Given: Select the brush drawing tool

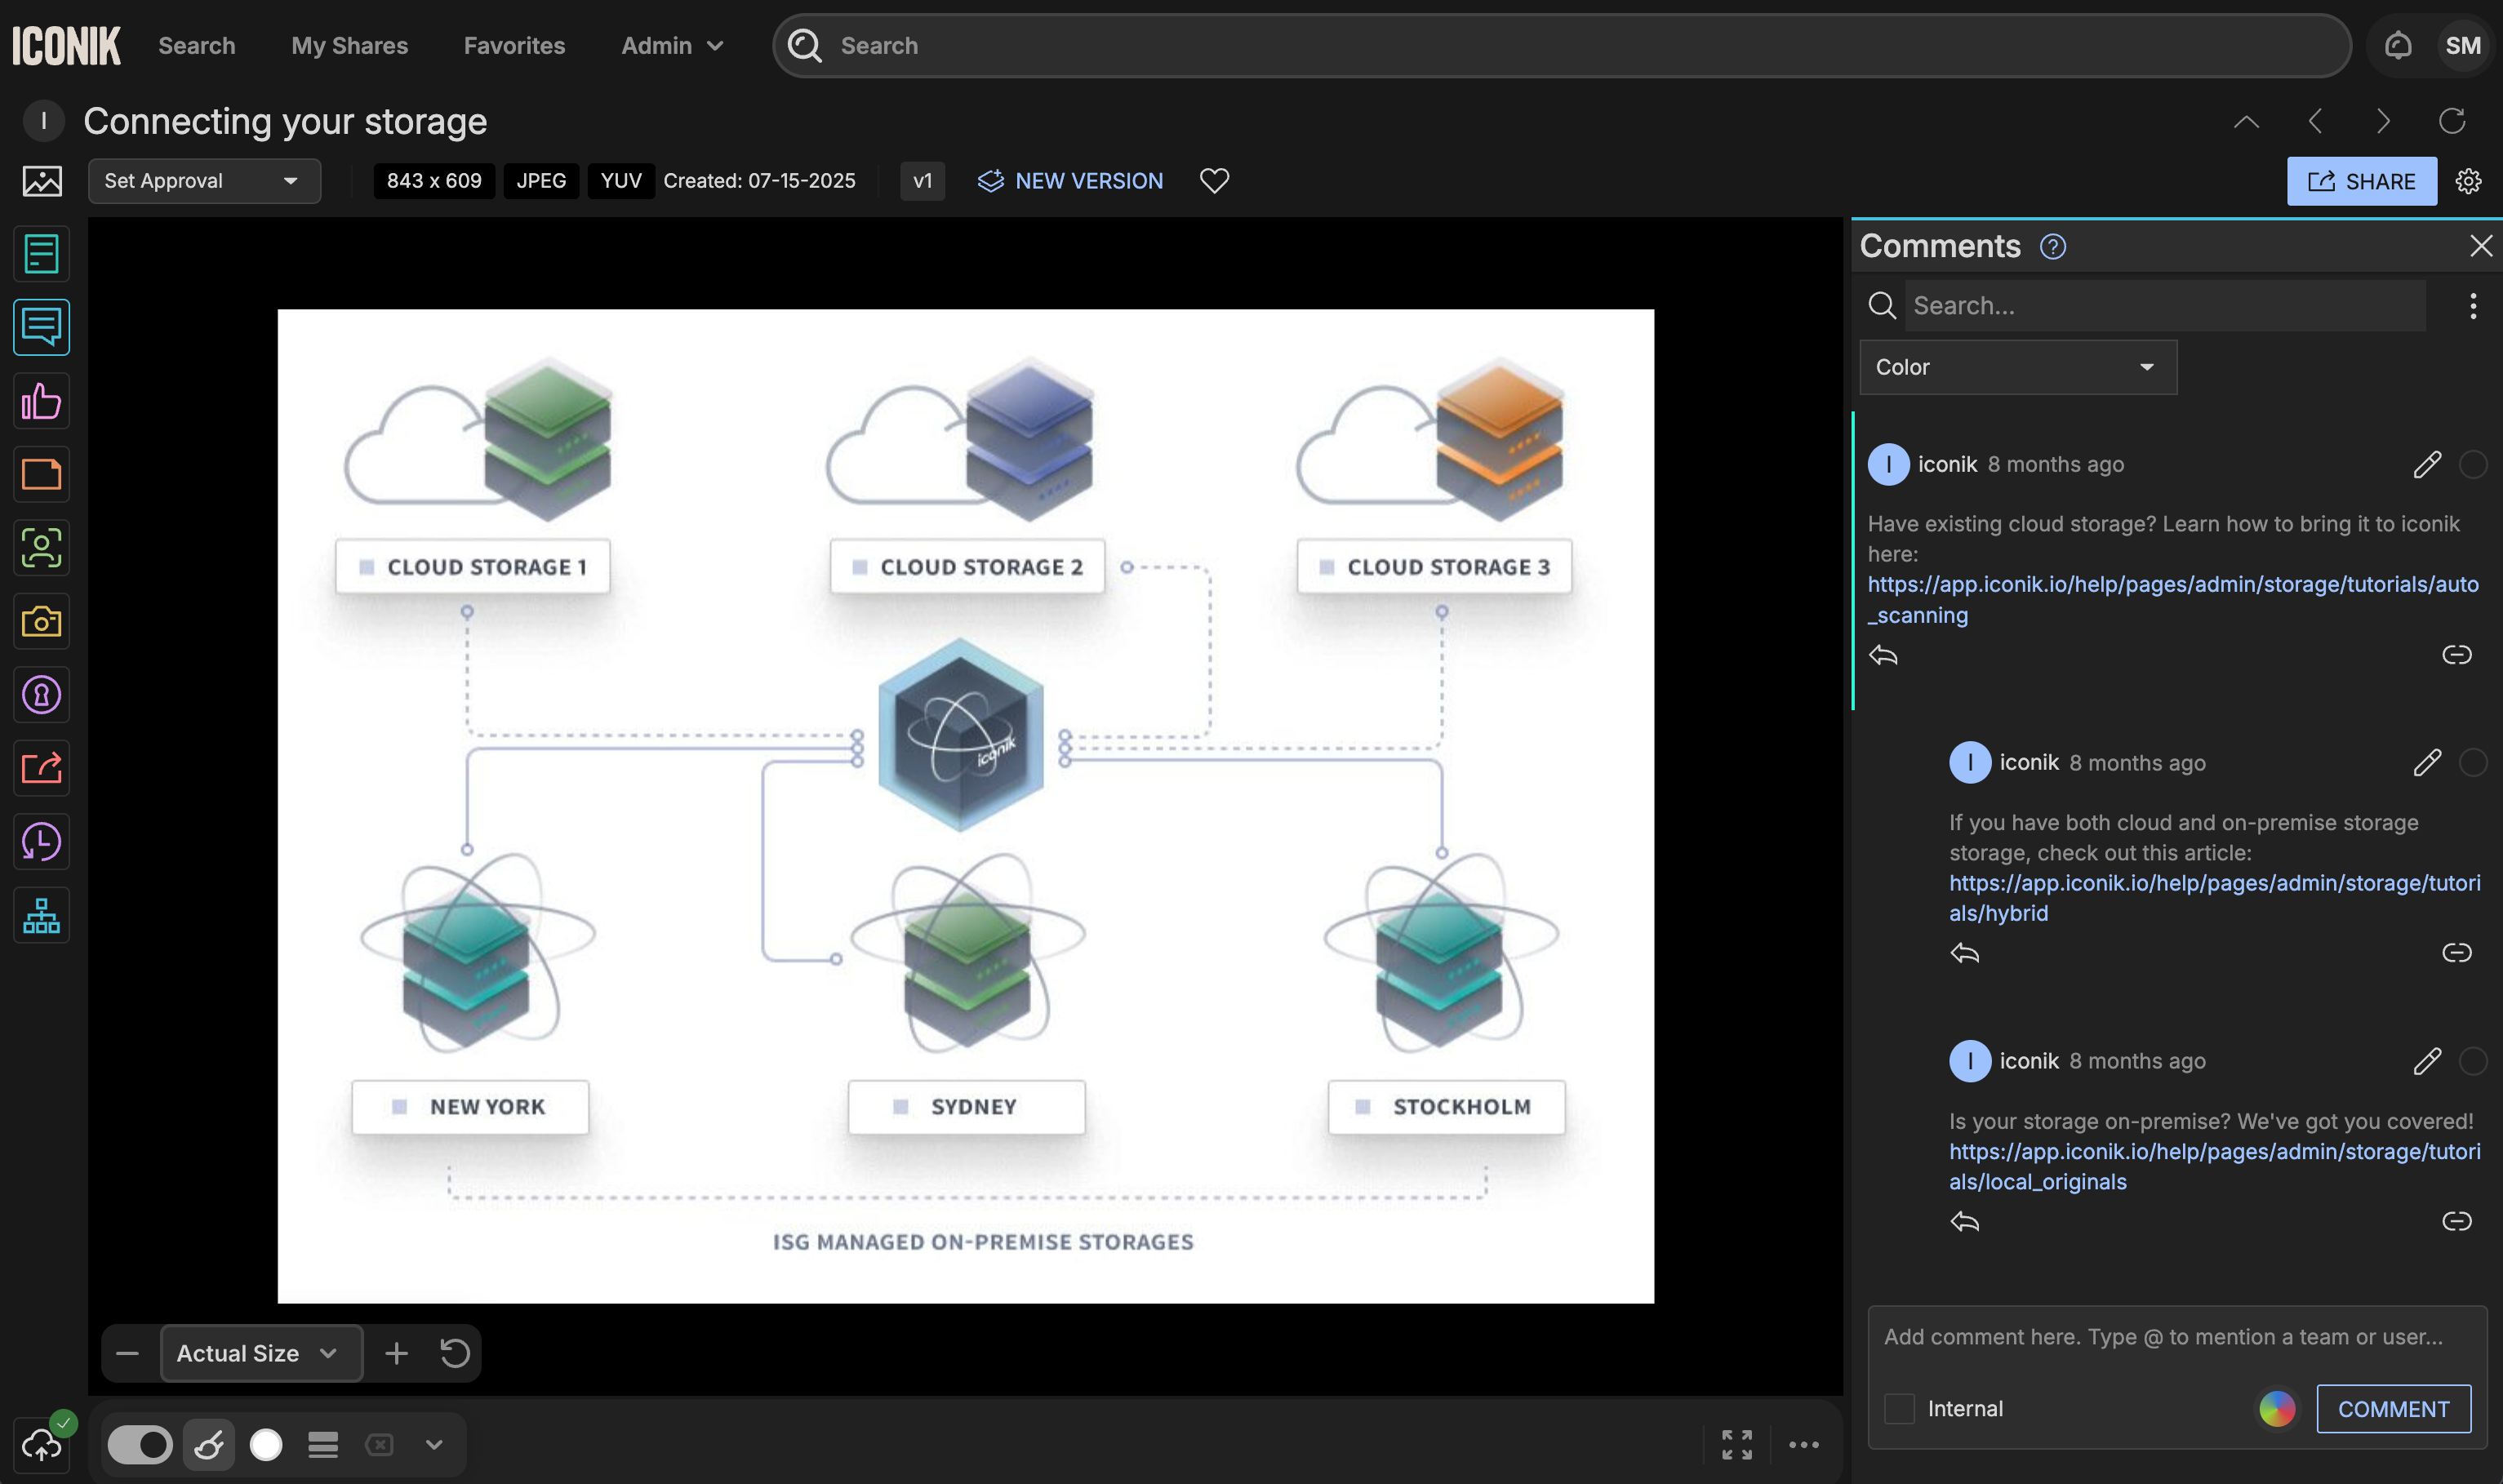Looking at the screenshot, I should tap(209, 1444).
